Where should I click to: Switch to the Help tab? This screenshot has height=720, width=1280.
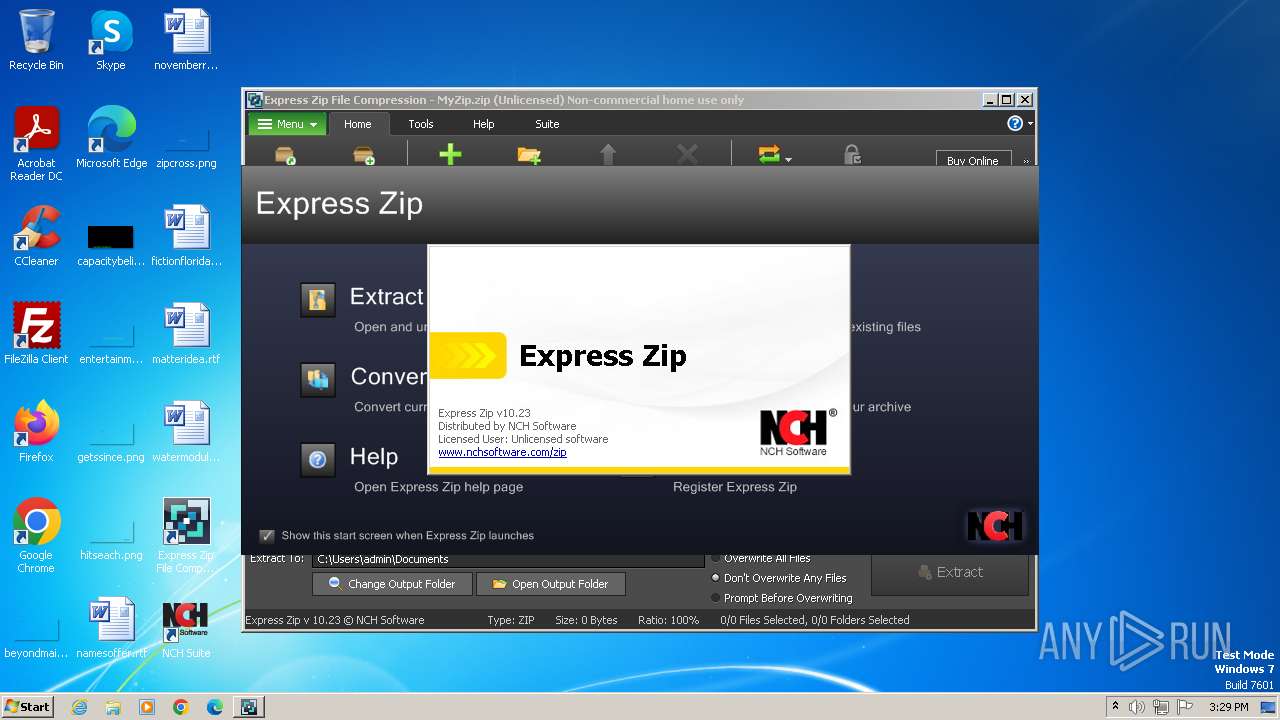(x=483, y=124)
